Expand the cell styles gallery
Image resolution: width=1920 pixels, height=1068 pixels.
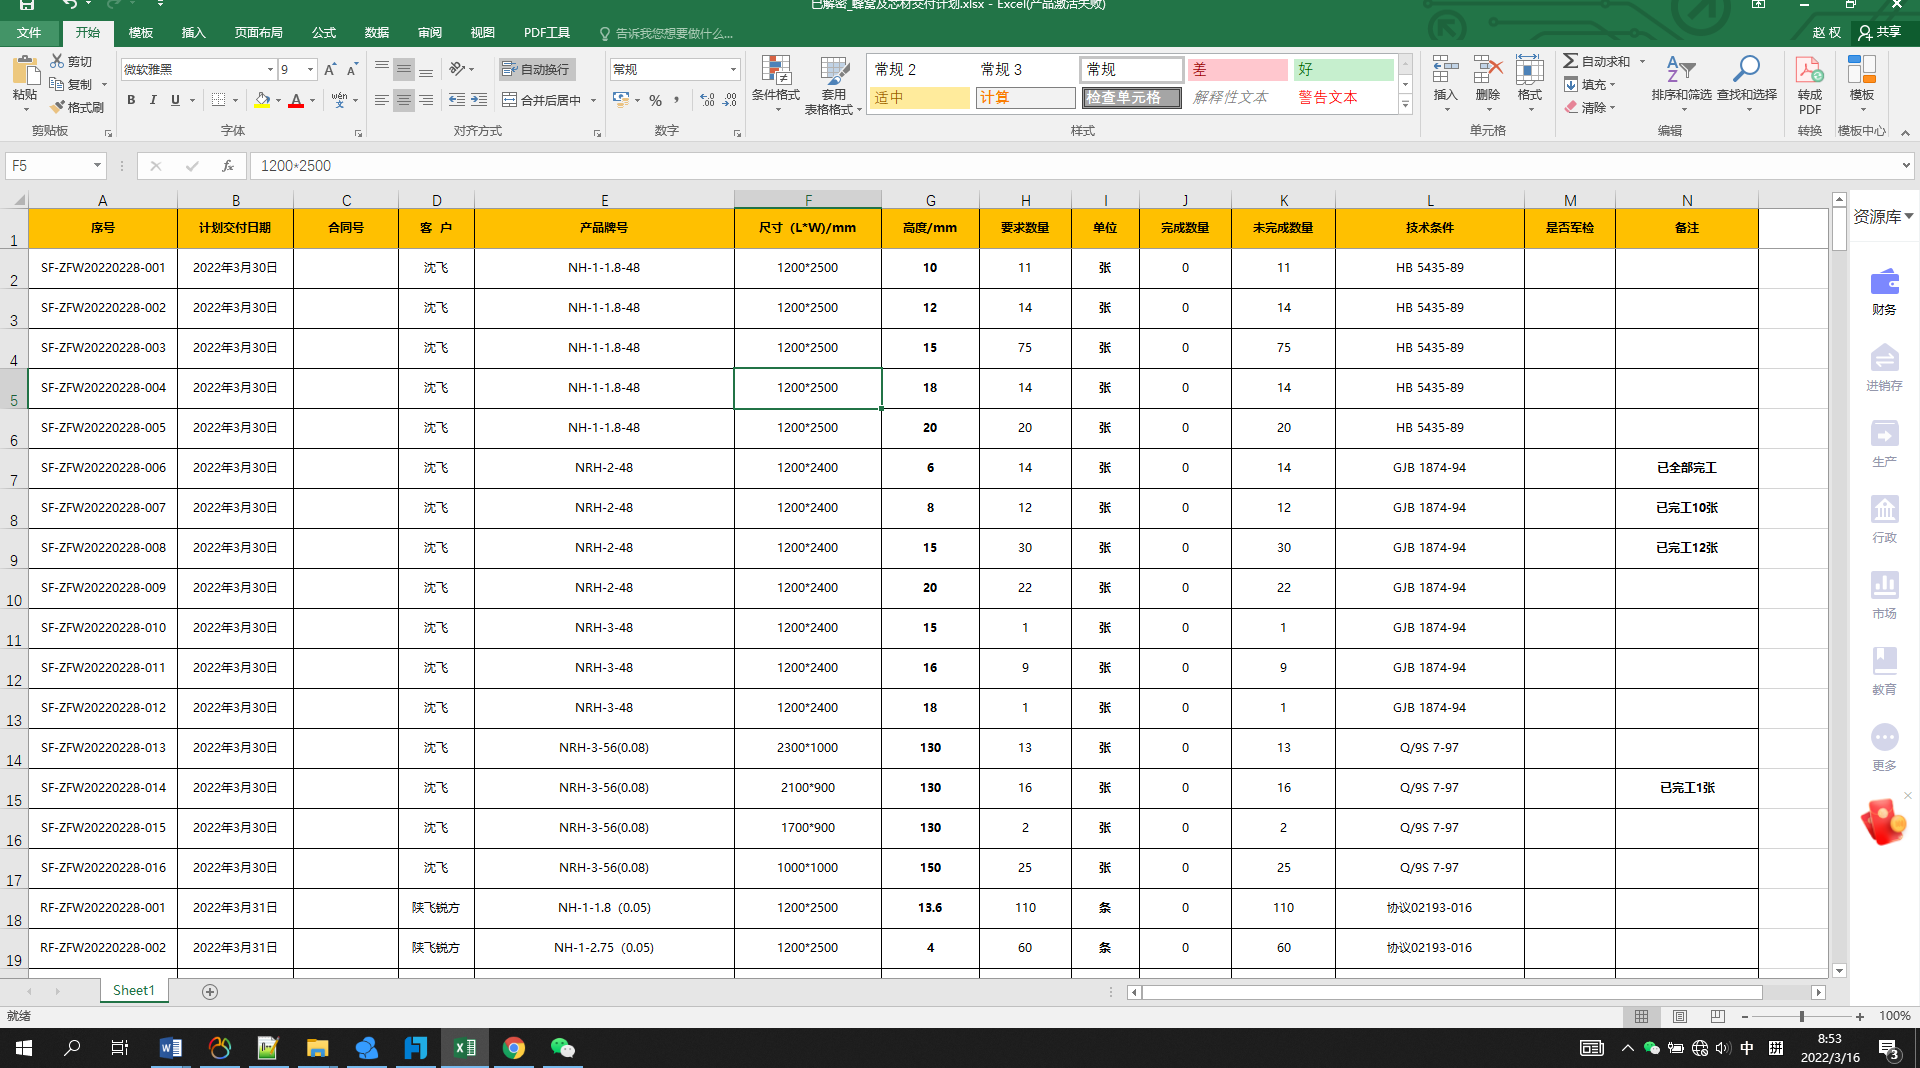[1405, 104]
